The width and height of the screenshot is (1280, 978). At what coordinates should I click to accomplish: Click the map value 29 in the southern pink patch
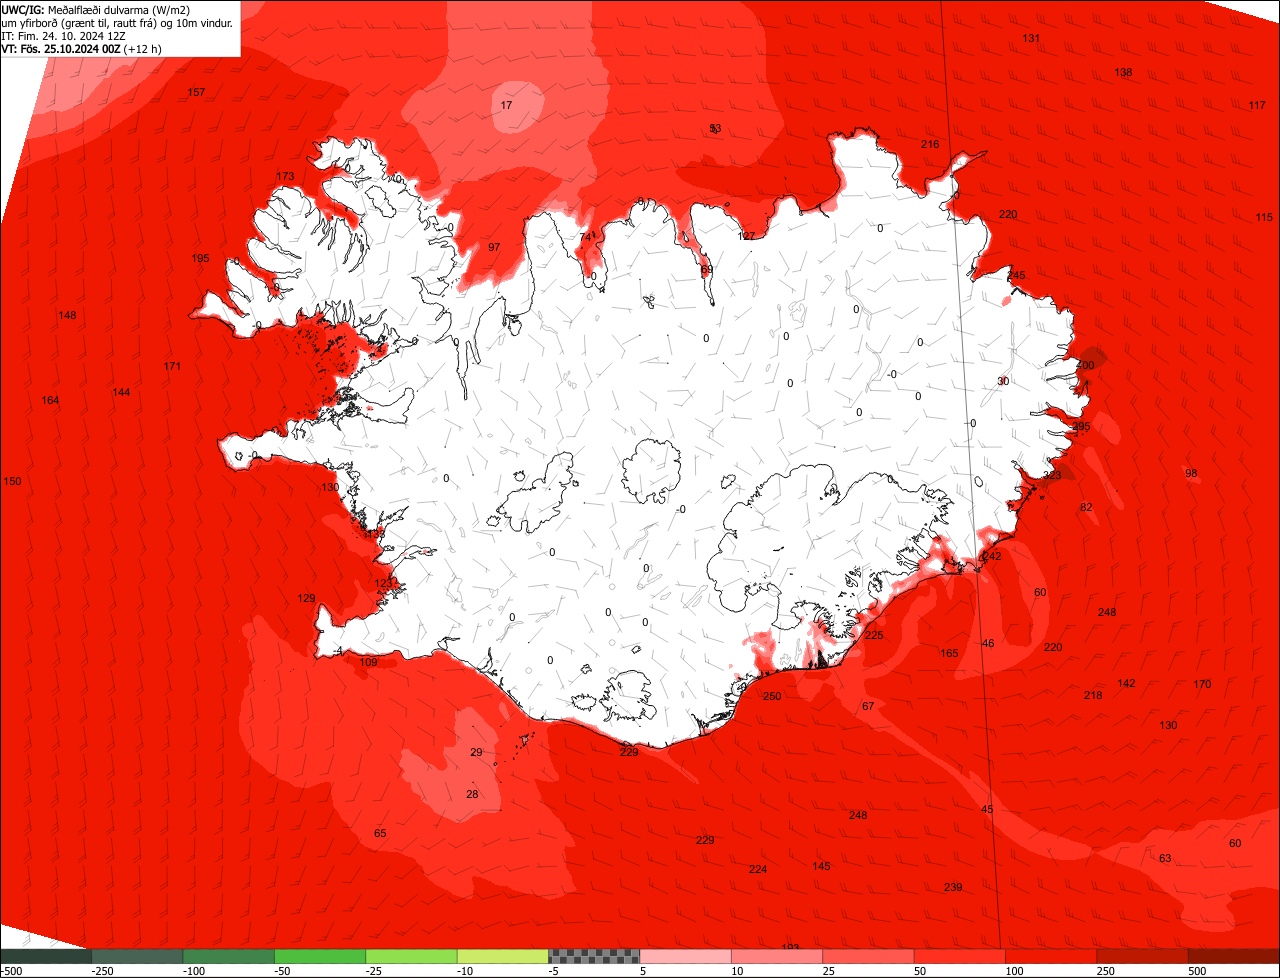[x=476, y=752]
